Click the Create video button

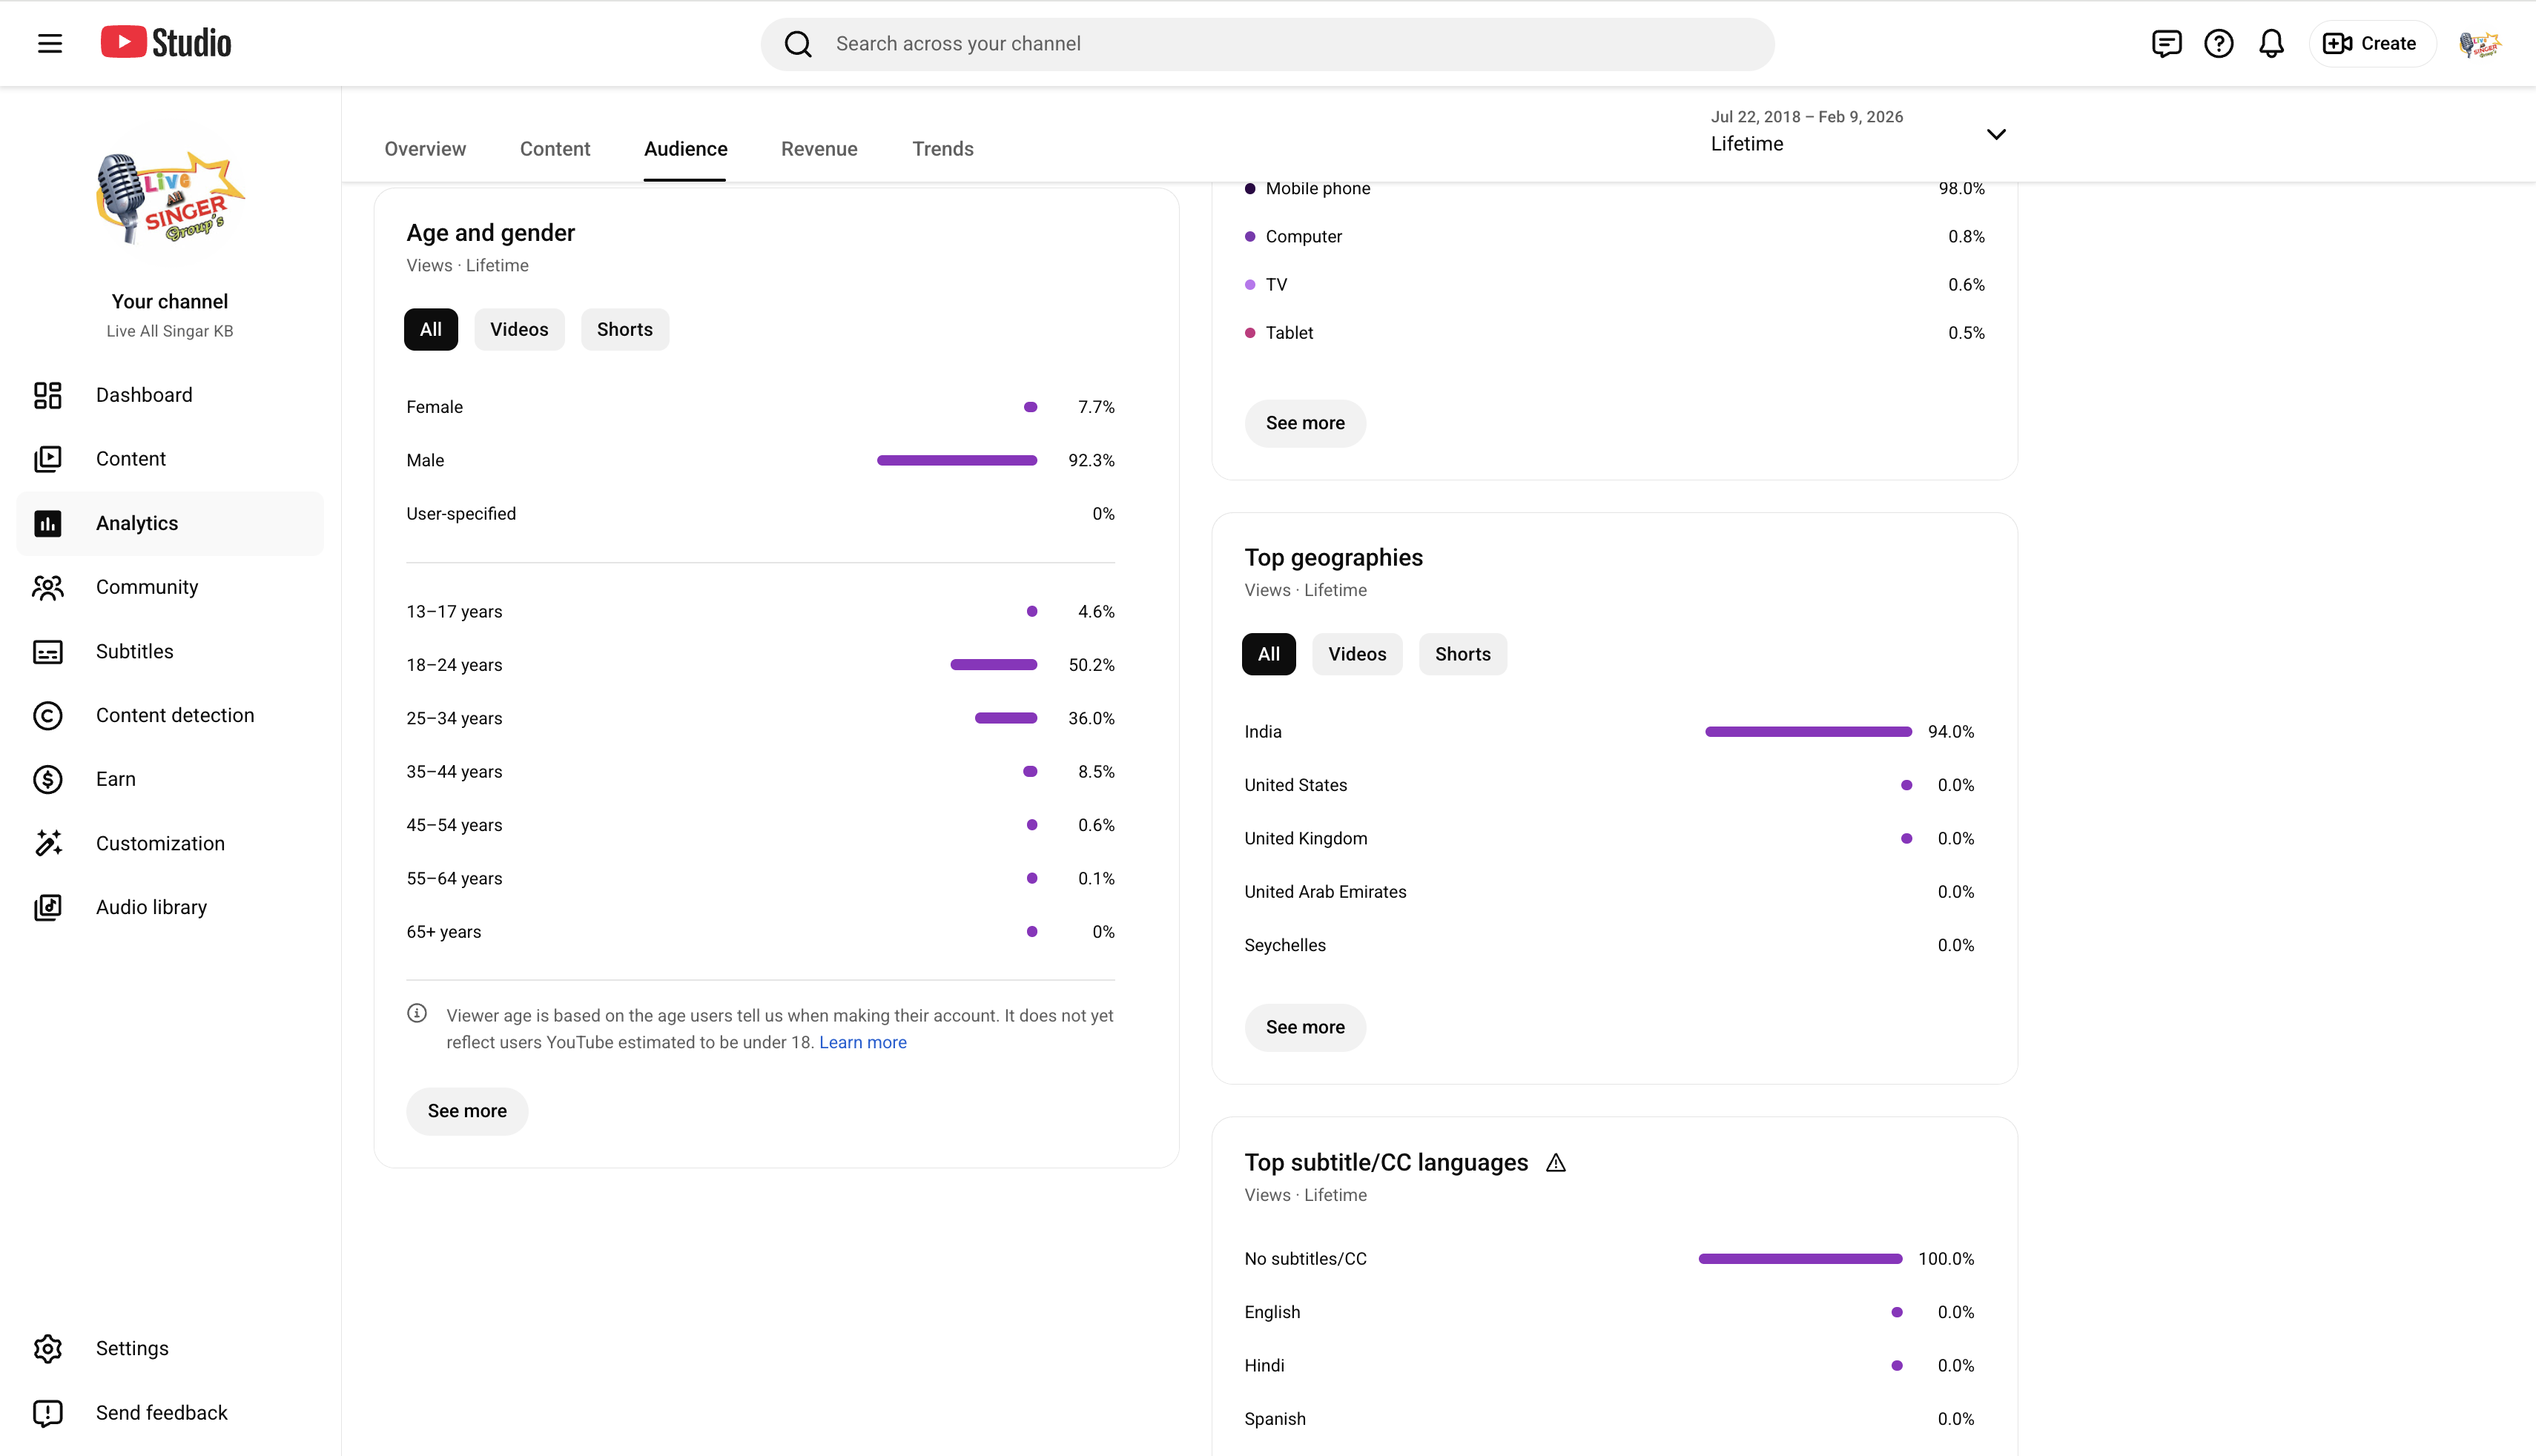click(x=2371, y=43)
